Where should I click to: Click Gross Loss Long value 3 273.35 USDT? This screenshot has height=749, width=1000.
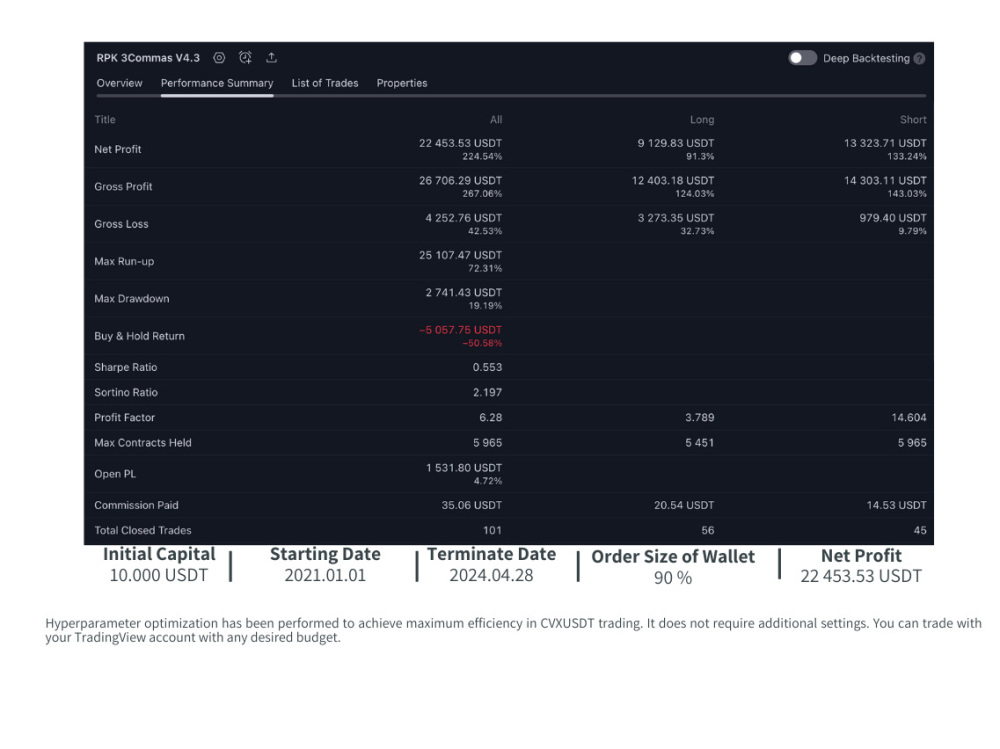676,218
